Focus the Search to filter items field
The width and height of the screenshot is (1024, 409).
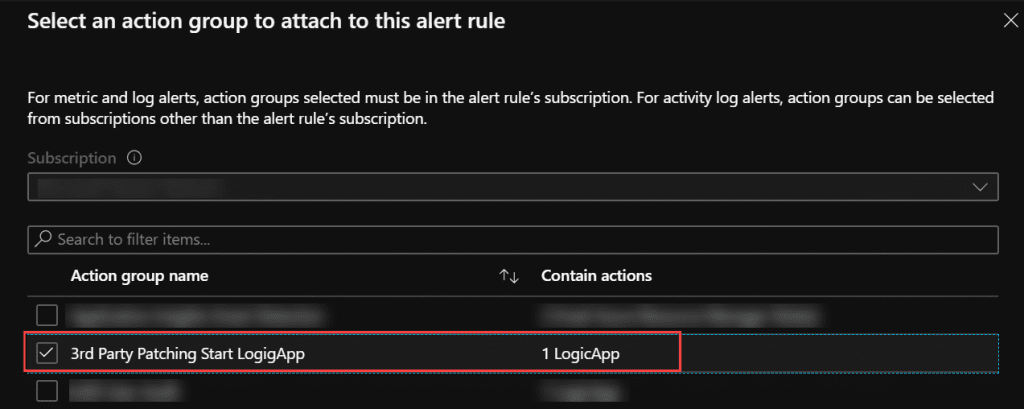(513, 240)
